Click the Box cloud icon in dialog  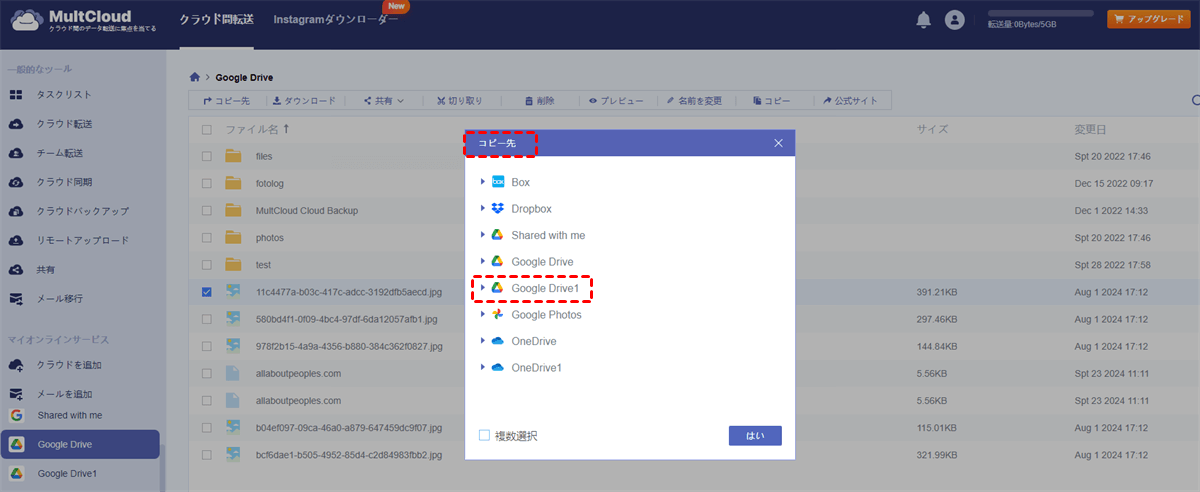pyautogui.click(x=497, y=182)
